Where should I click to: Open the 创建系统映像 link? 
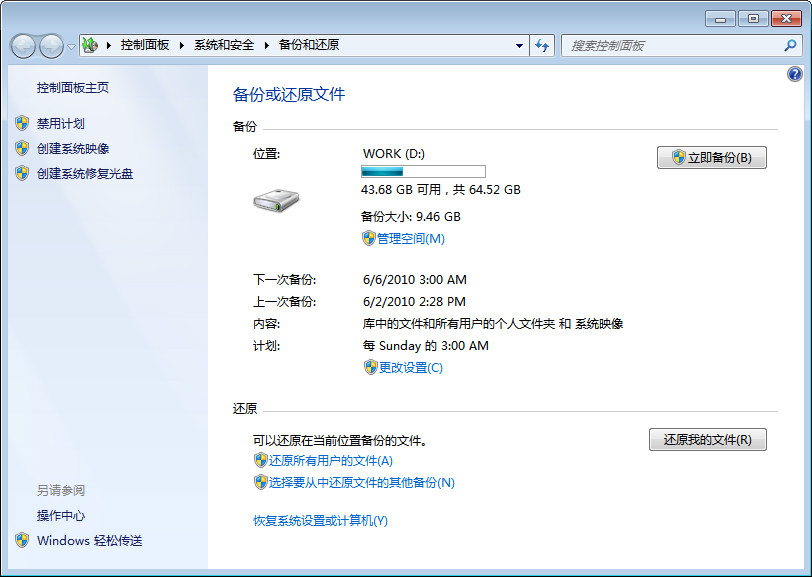click(x=73, y=149)
